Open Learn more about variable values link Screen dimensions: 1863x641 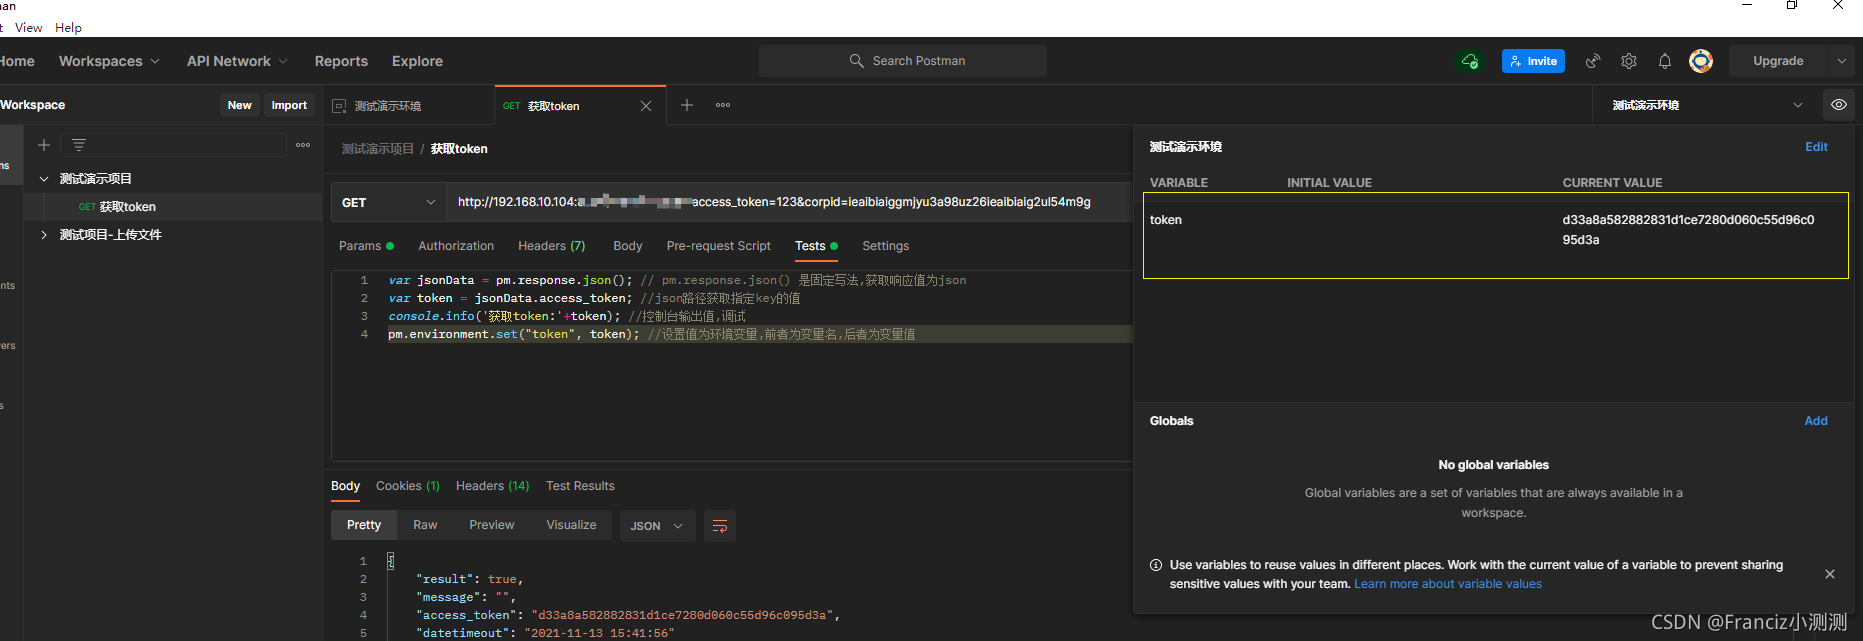[1448, 584]
